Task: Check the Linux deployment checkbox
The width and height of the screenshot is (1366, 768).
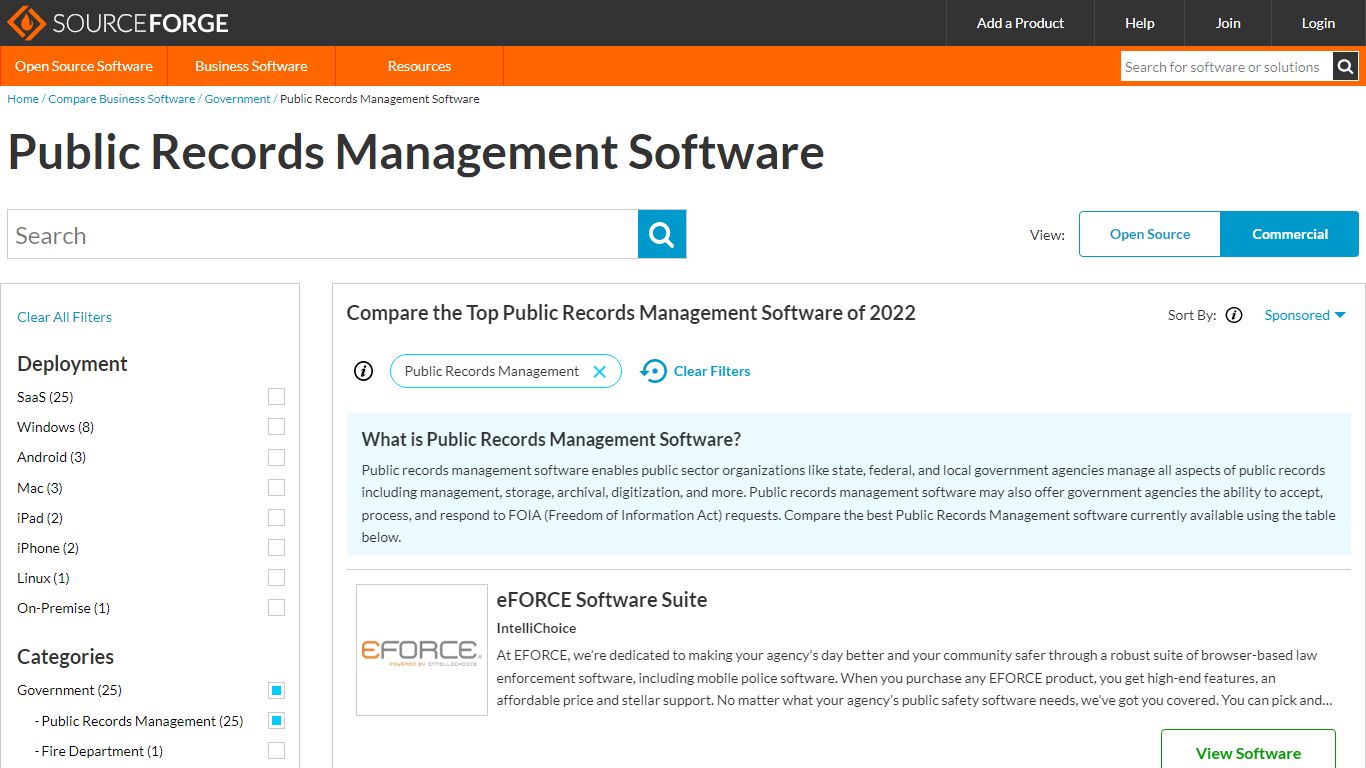Action: (276, 578)
